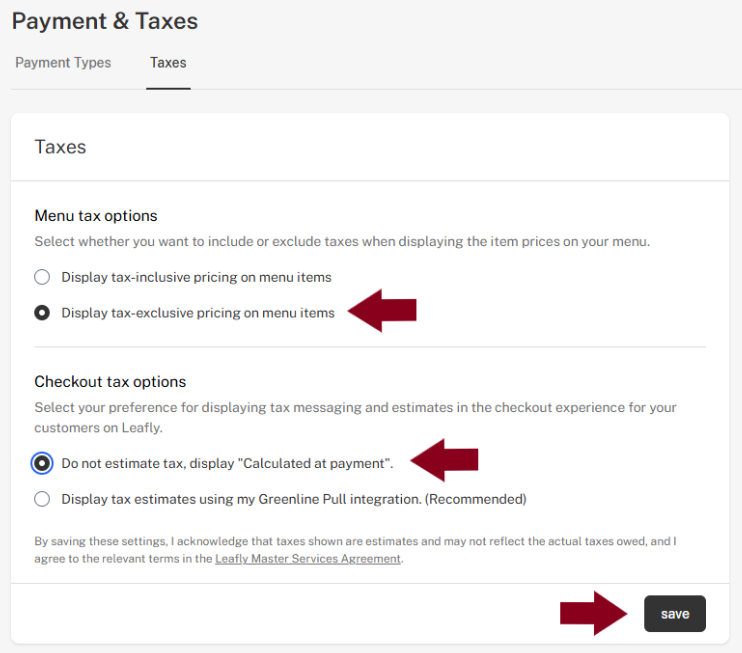This screenshot has width=742, height=653.
Task: Enable the Greenline Pull tax estimates radio circle
Action: tap(42, 499)
